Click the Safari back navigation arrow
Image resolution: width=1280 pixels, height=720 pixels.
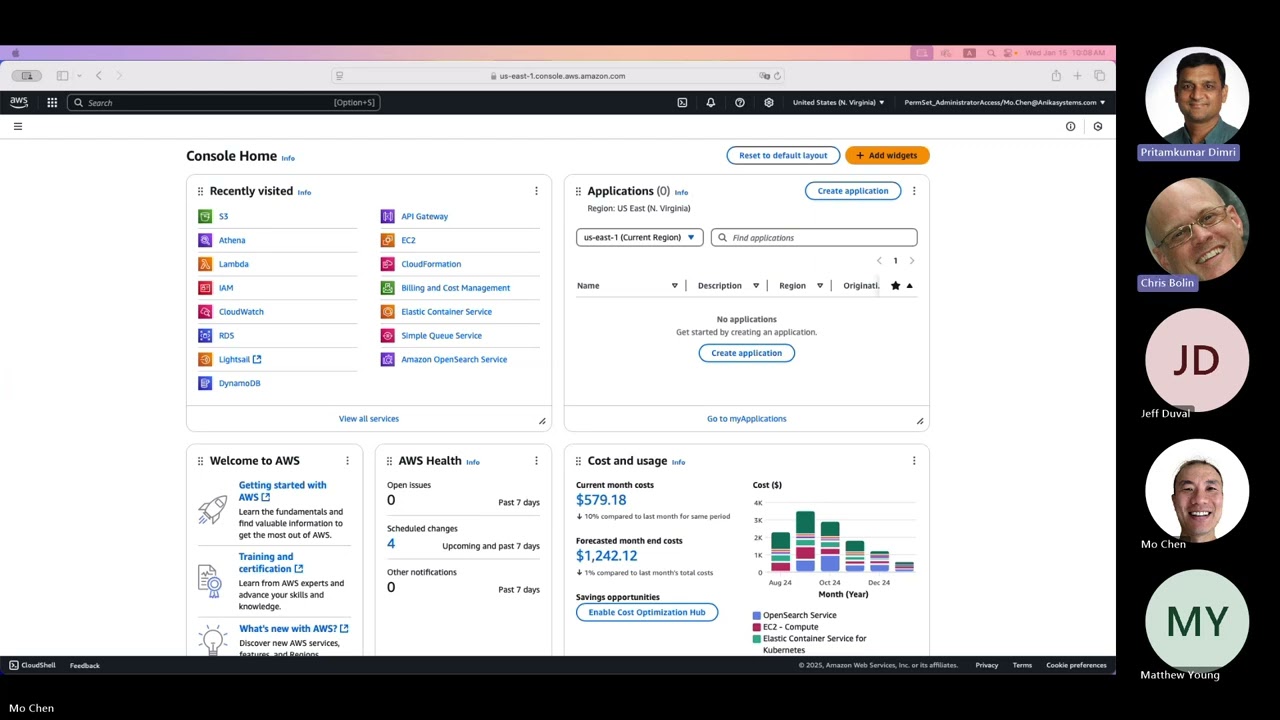pos(98,76)
